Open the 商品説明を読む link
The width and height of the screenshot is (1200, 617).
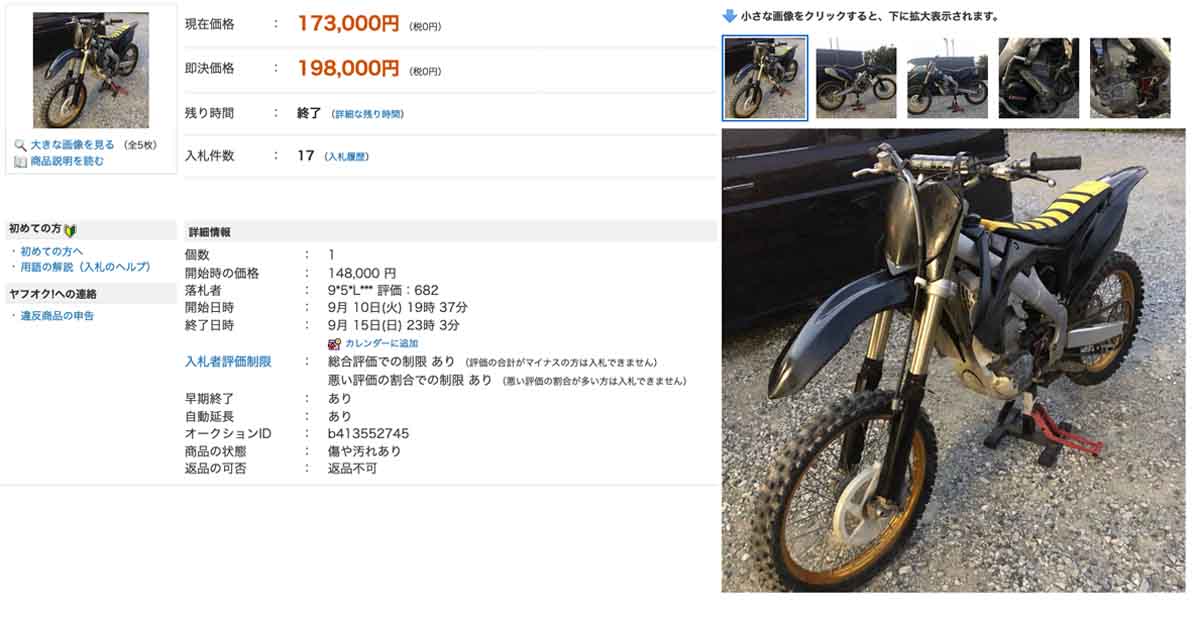point(67,161)
